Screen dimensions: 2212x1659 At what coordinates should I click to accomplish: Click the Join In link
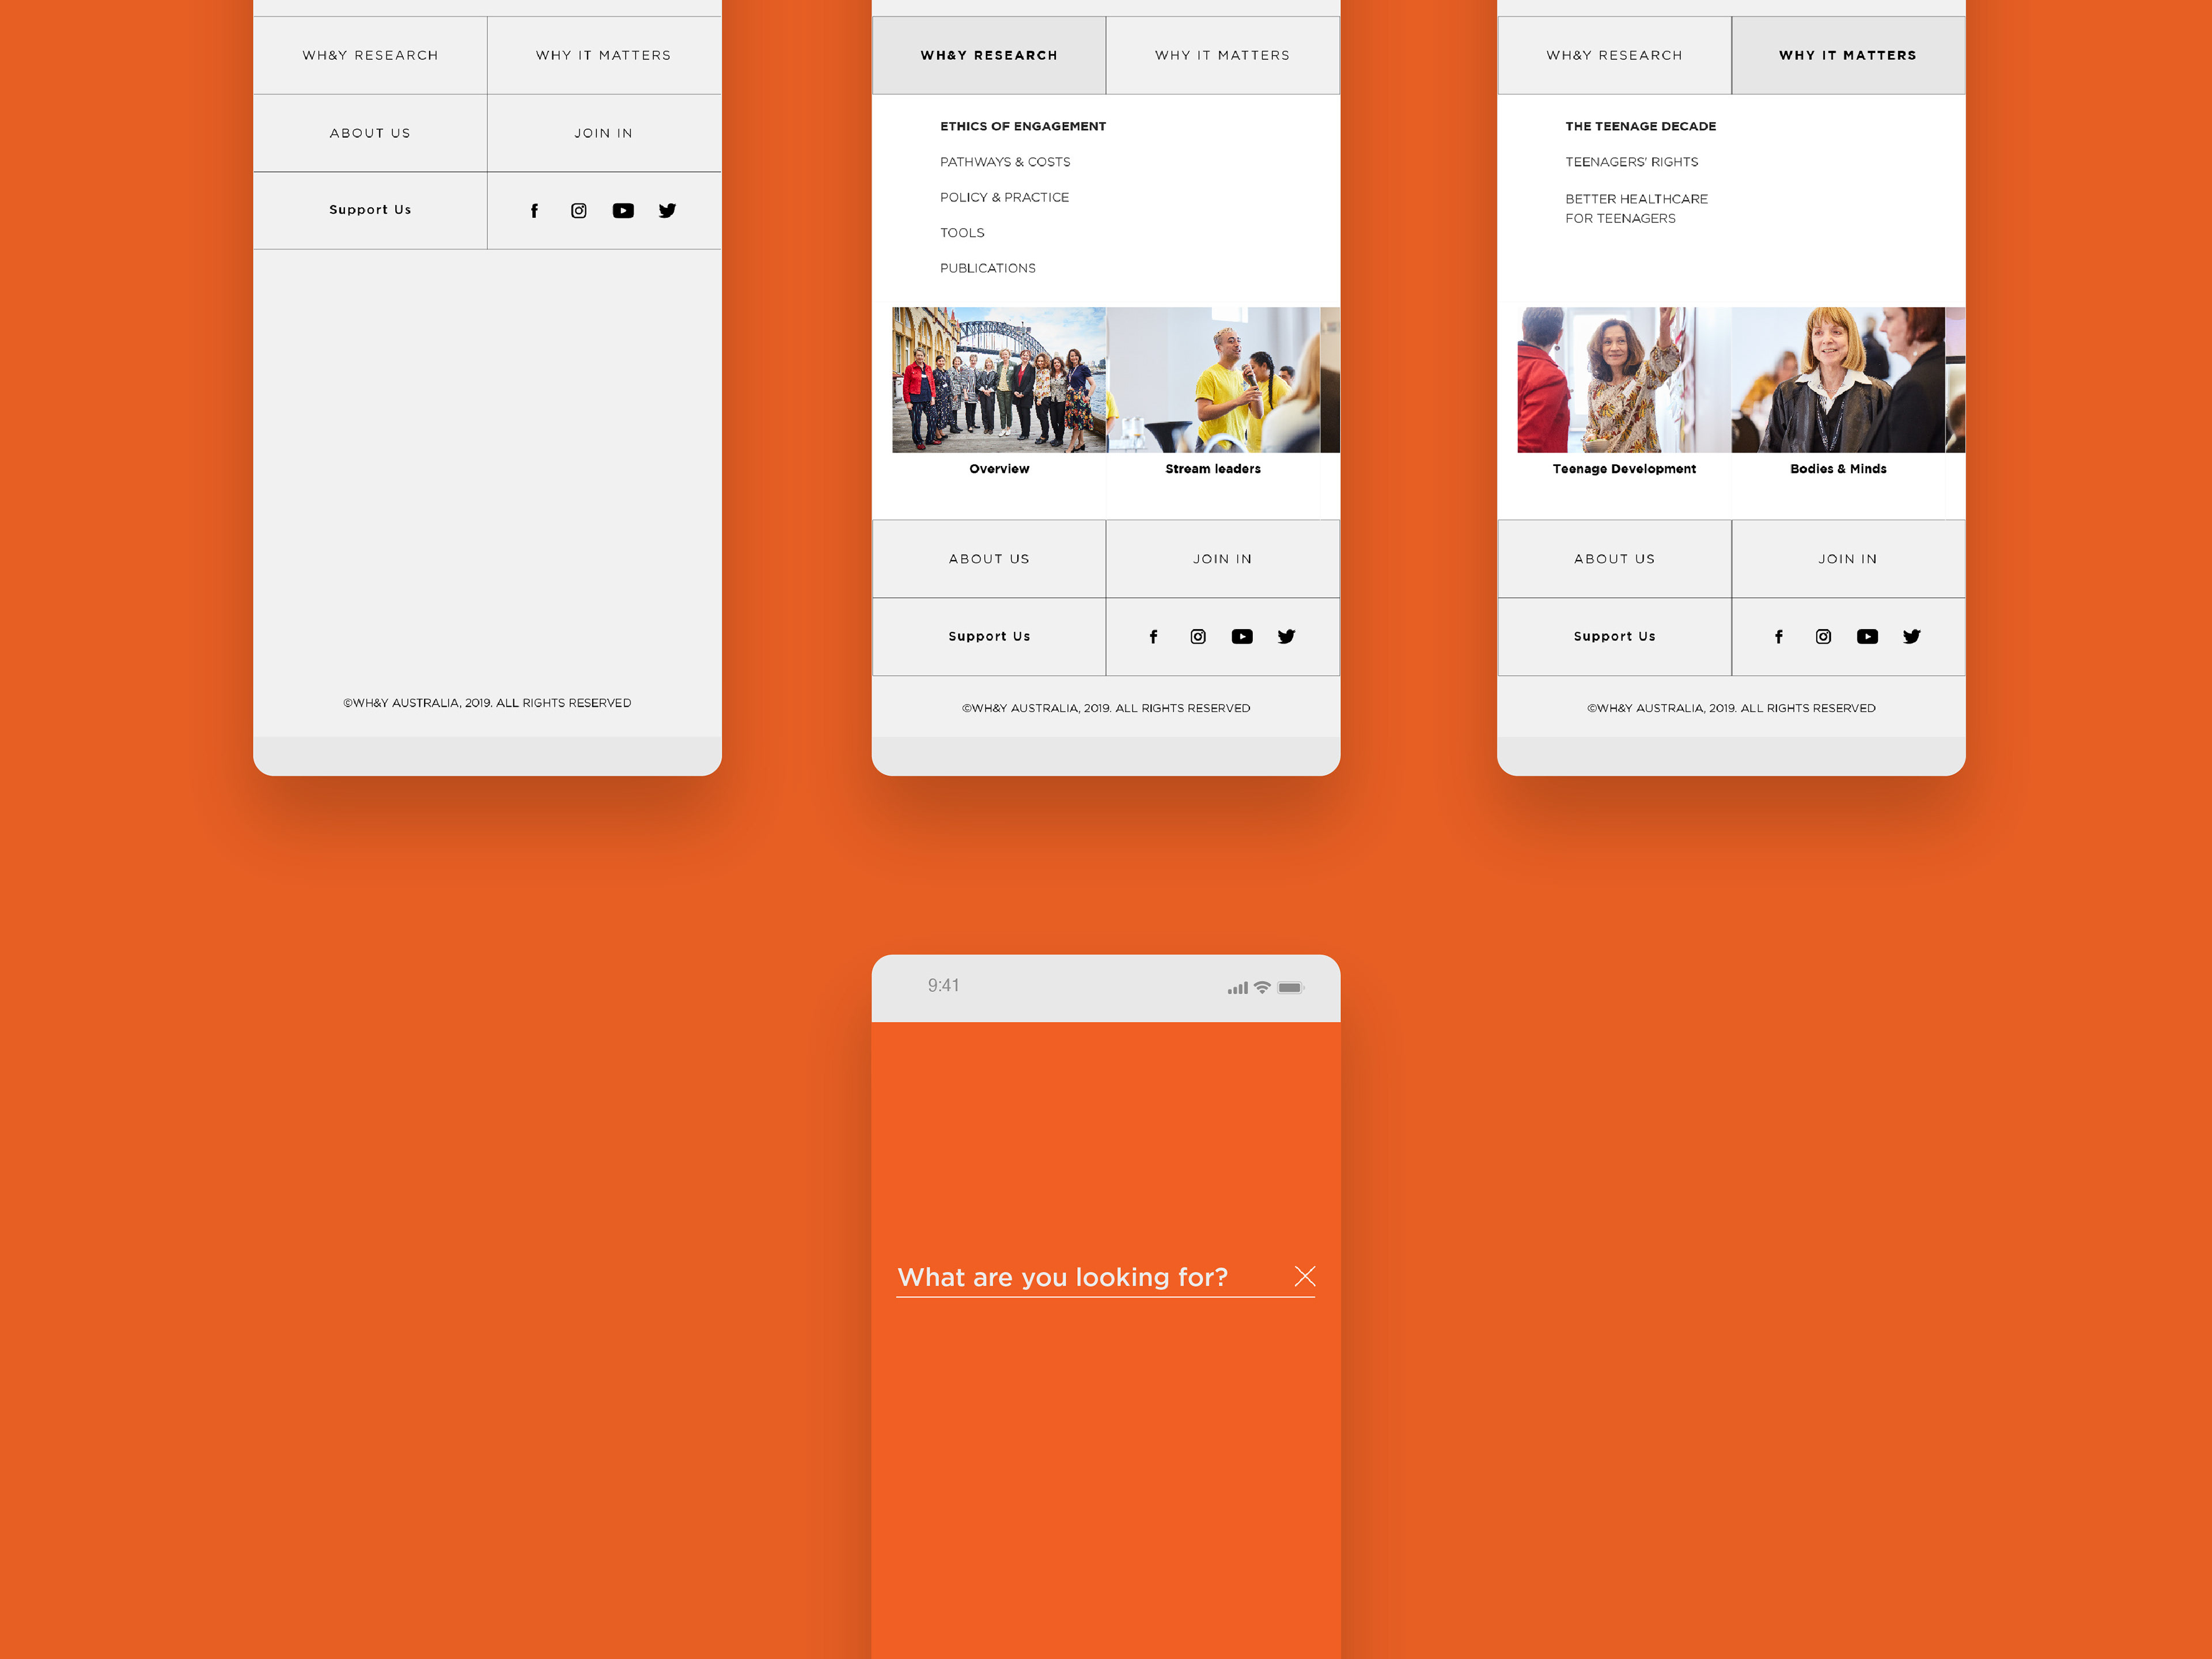603,132
